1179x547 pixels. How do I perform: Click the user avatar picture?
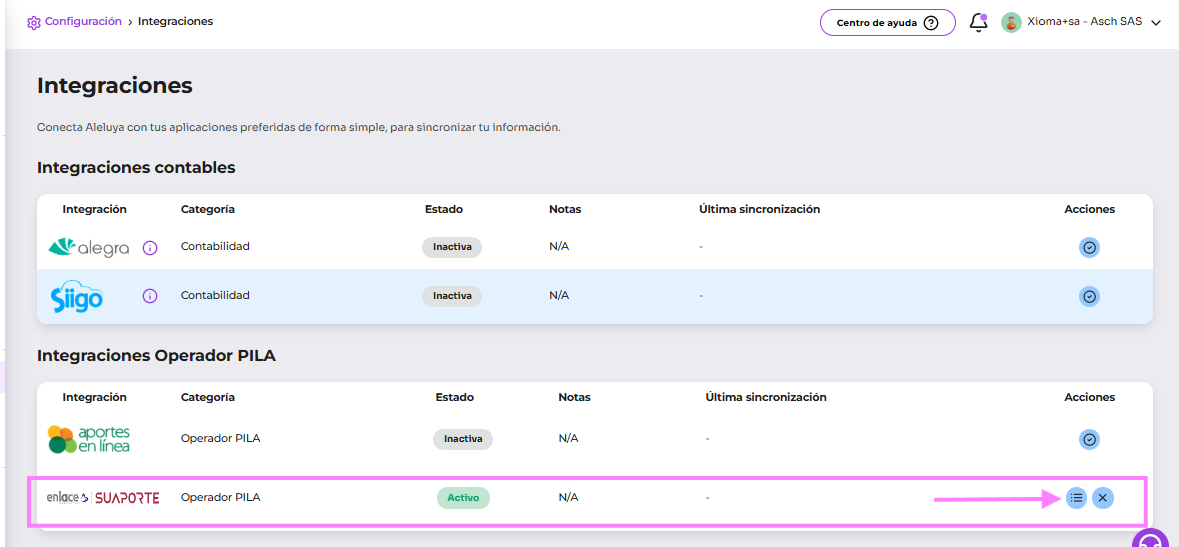1011,22
